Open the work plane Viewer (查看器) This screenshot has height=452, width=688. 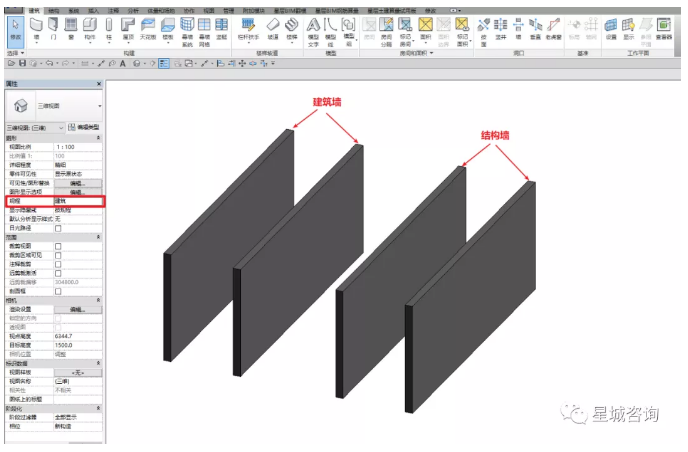point(664,29)
